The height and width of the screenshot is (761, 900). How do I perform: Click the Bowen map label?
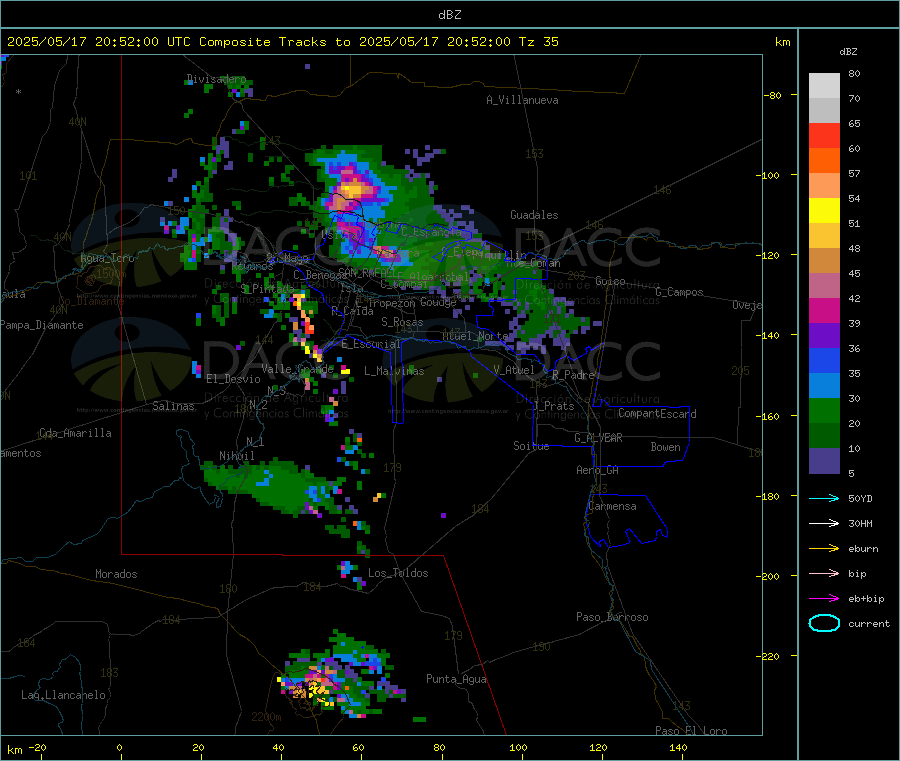pyautogui.click(x=665, y=447)
